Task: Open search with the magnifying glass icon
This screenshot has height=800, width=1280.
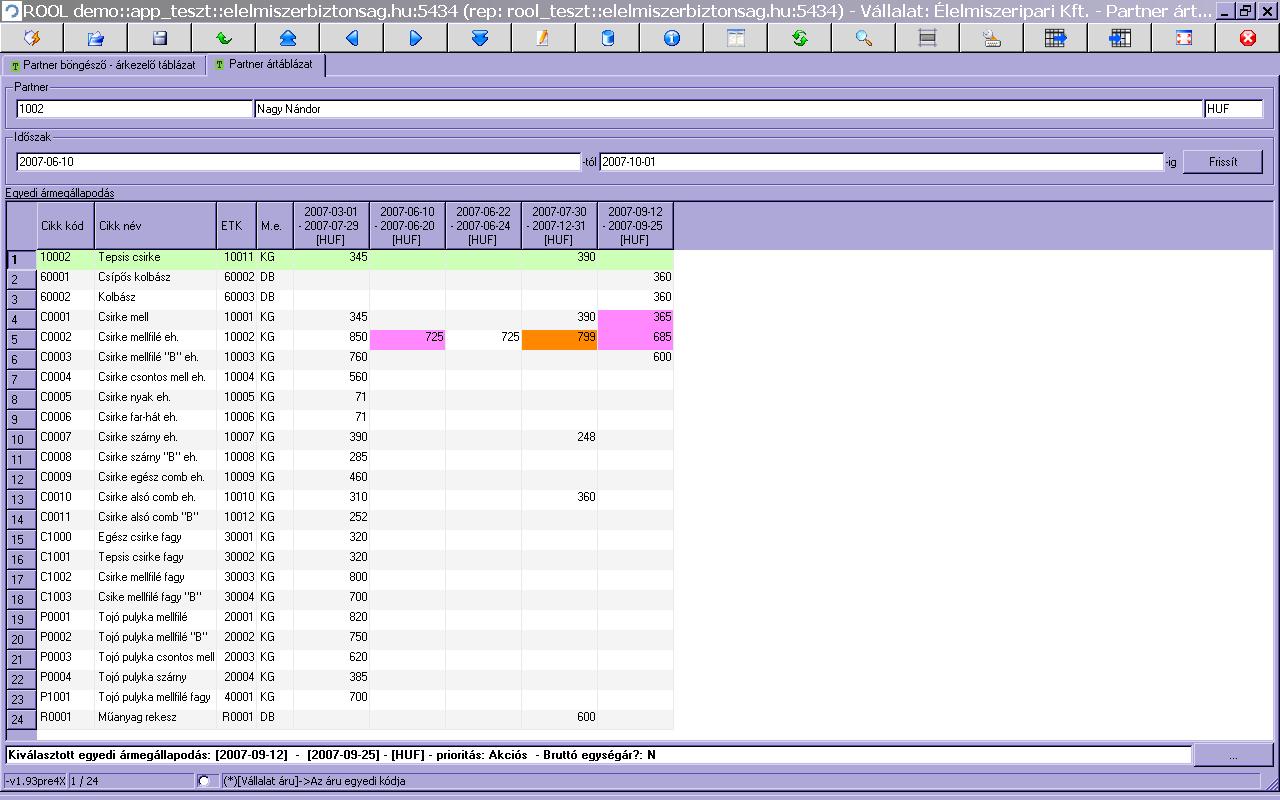Action: [864, 38]
